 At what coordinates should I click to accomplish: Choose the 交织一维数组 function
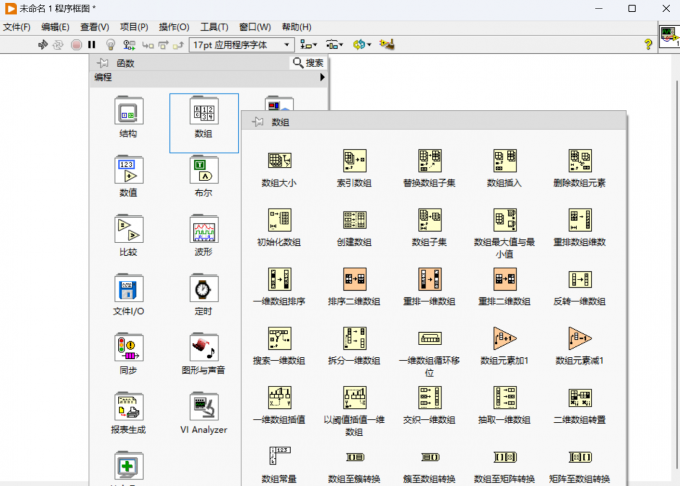click(x=430, y=398)
